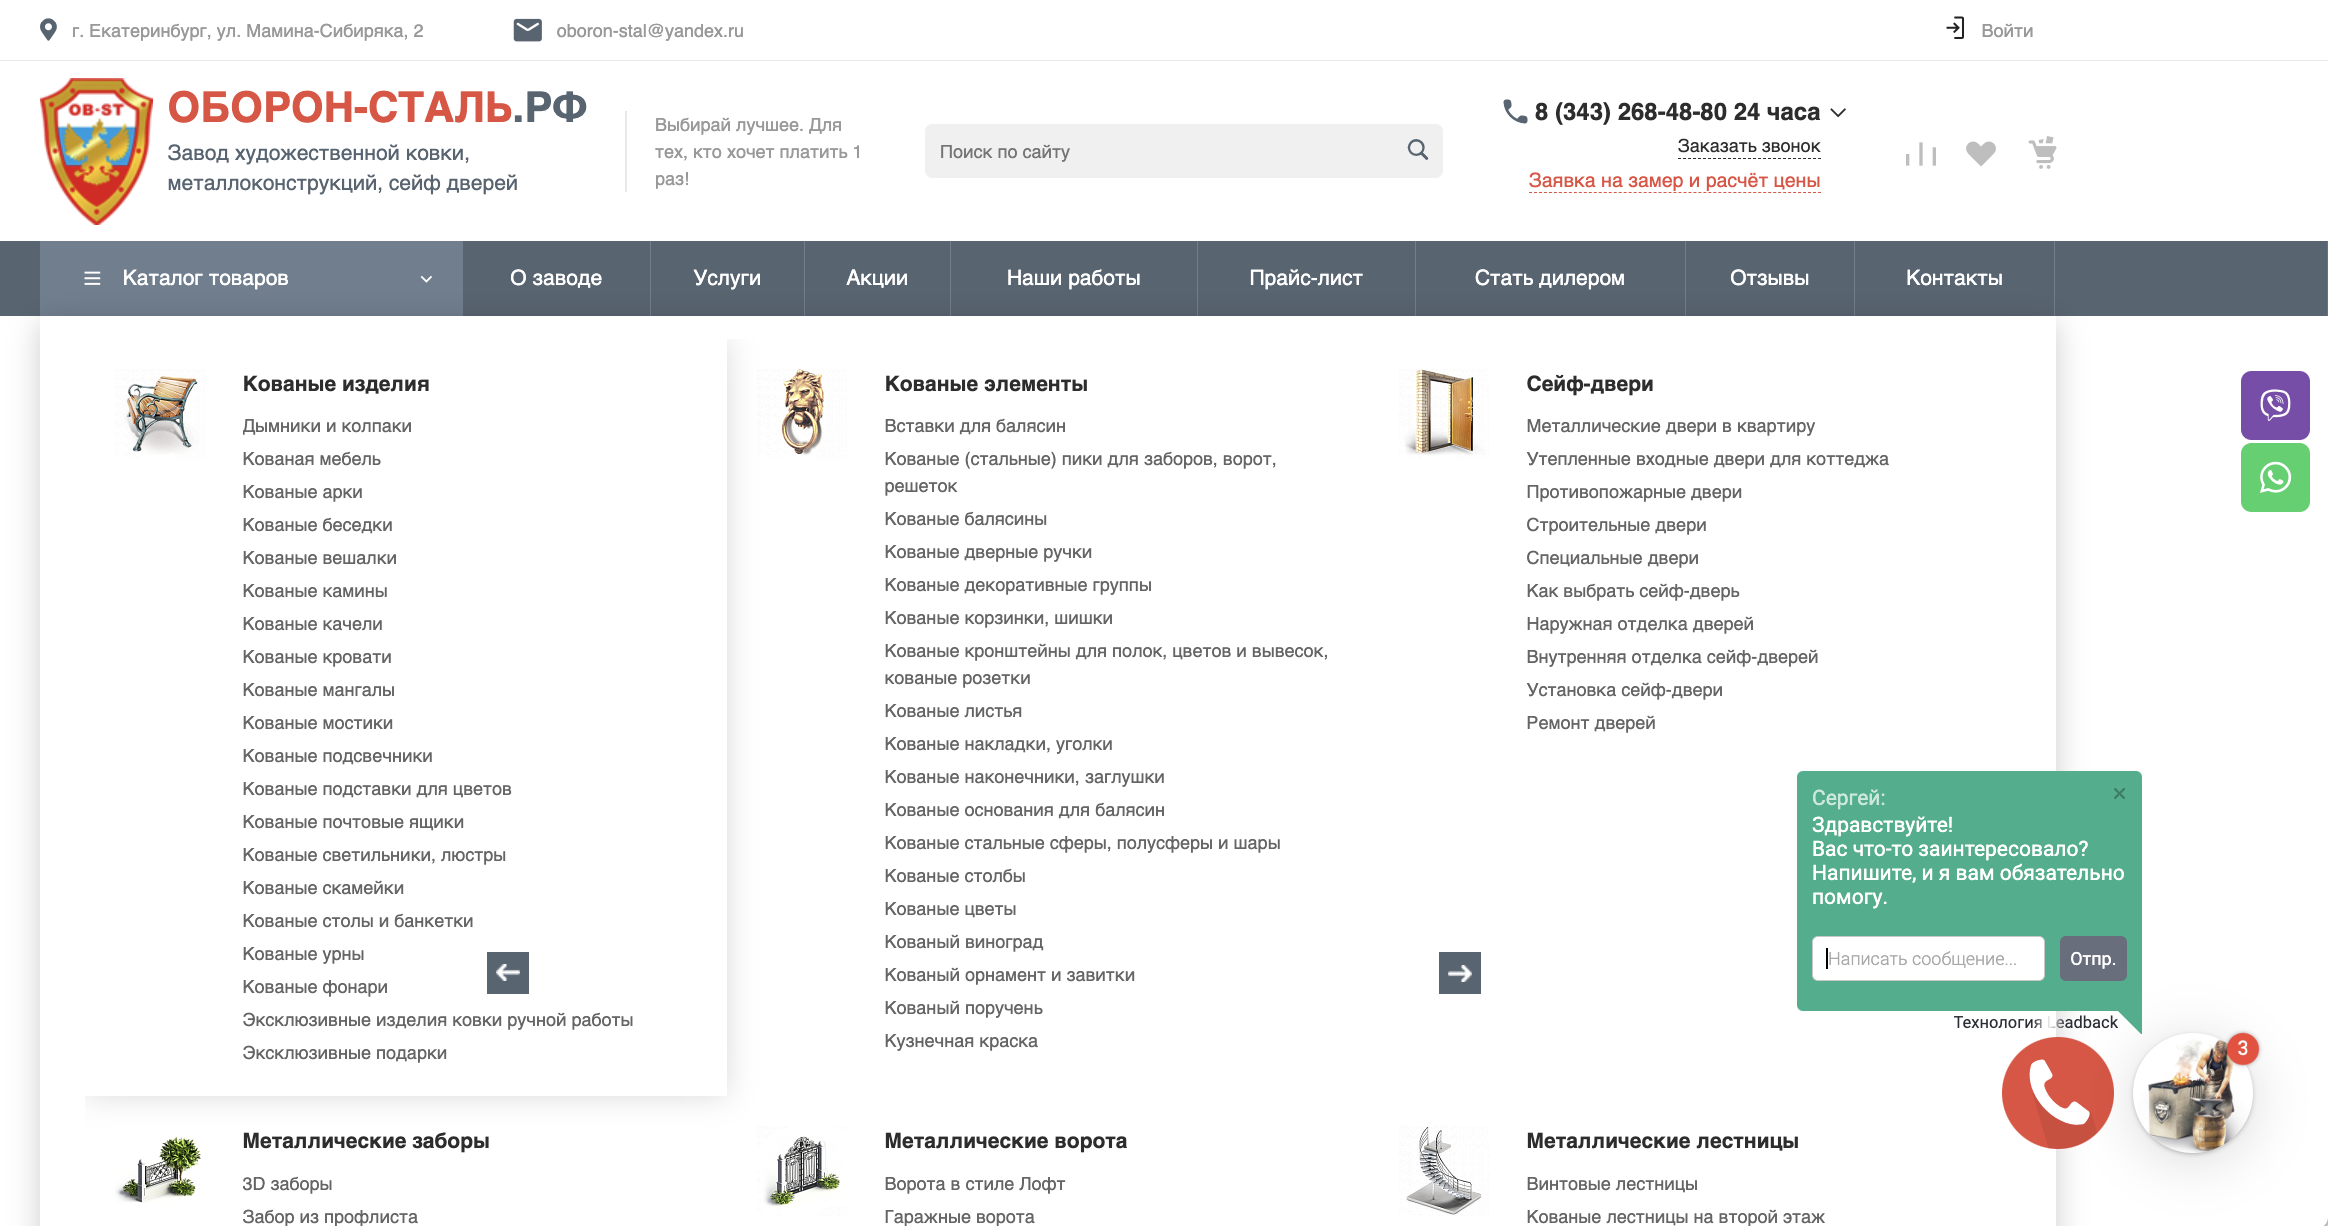This screenshot has height=1226, width=2328.
Task: Open the Наши работы menu item
Action: 1073,278
